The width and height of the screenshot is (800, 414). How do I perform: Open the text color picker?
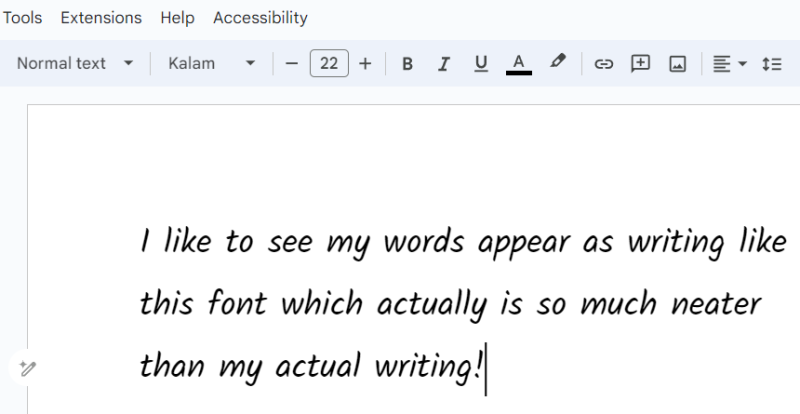(518, 64)
